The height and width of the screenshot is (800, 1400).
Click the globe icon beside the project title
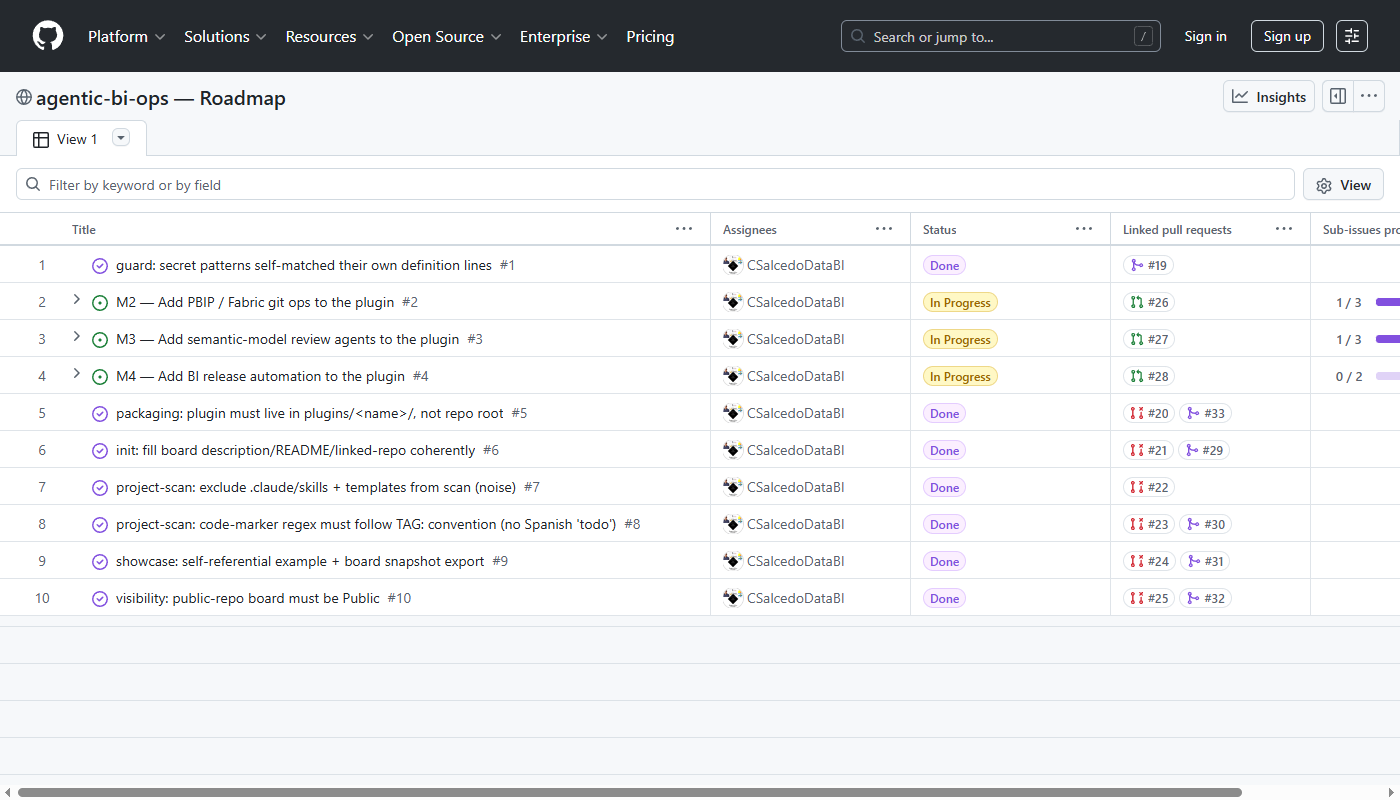click(x=24, y=98)
